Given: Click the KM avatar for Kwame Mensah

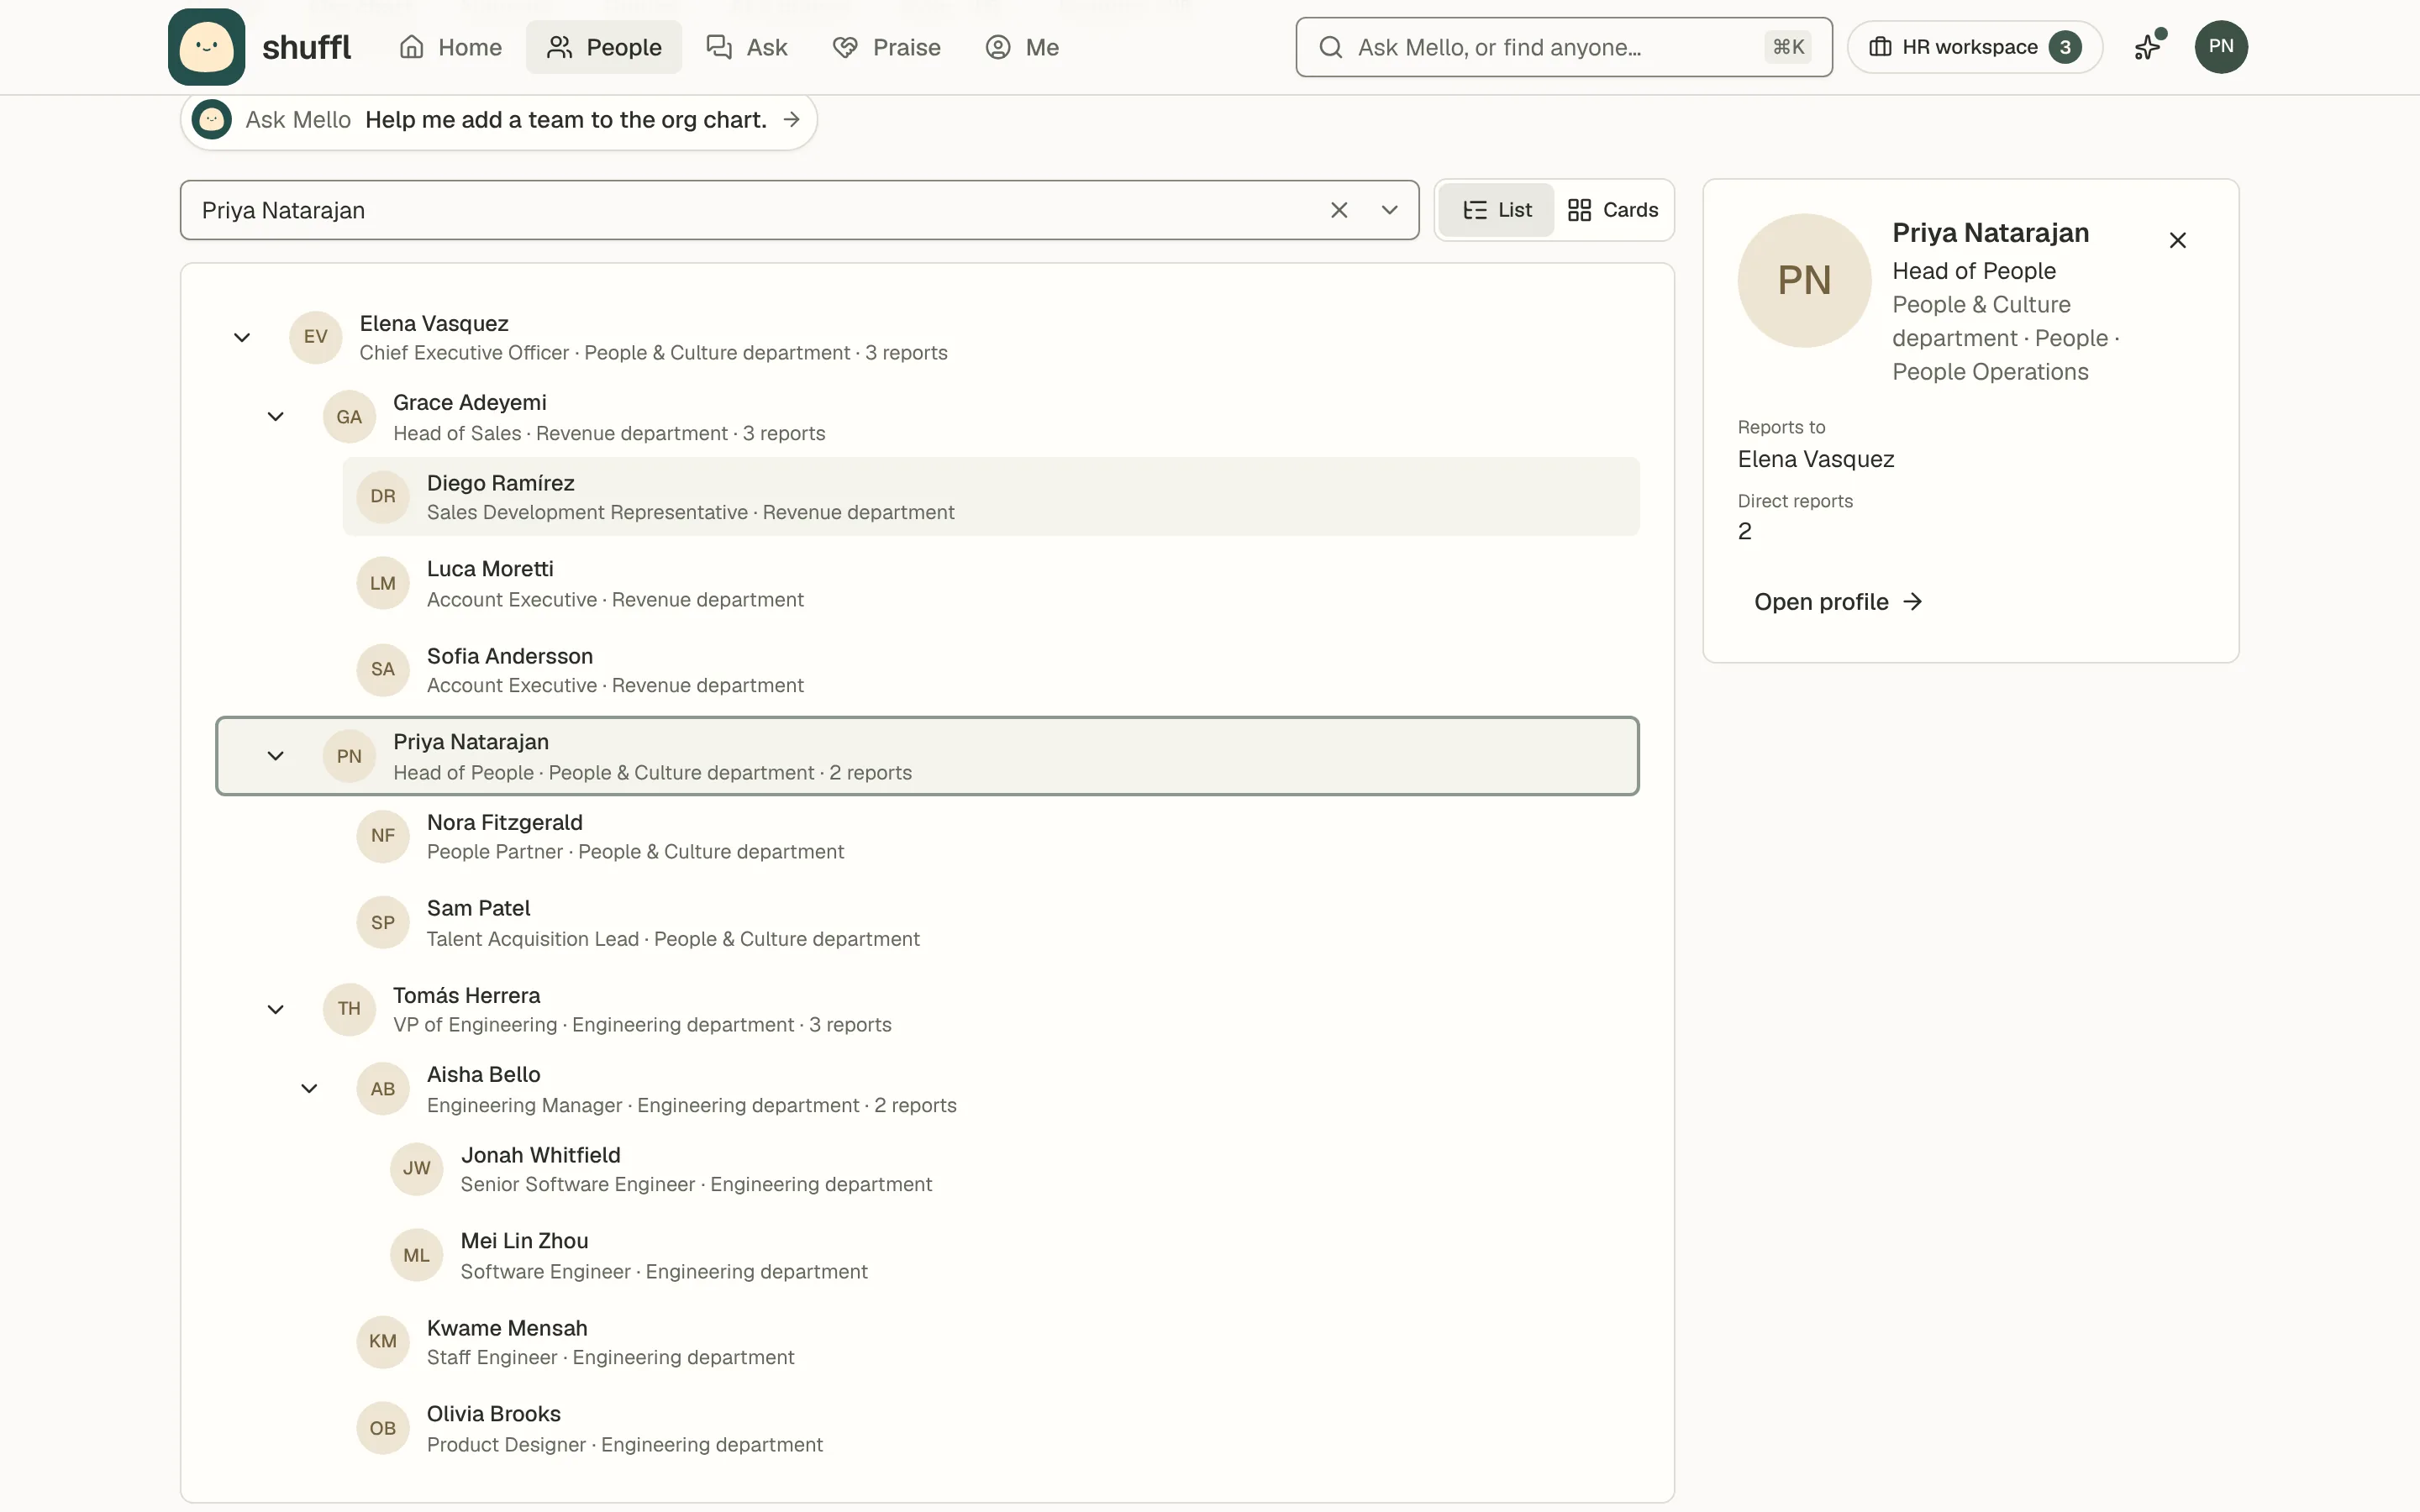Looking at the screenshot, I should (x=383, y=1342).
